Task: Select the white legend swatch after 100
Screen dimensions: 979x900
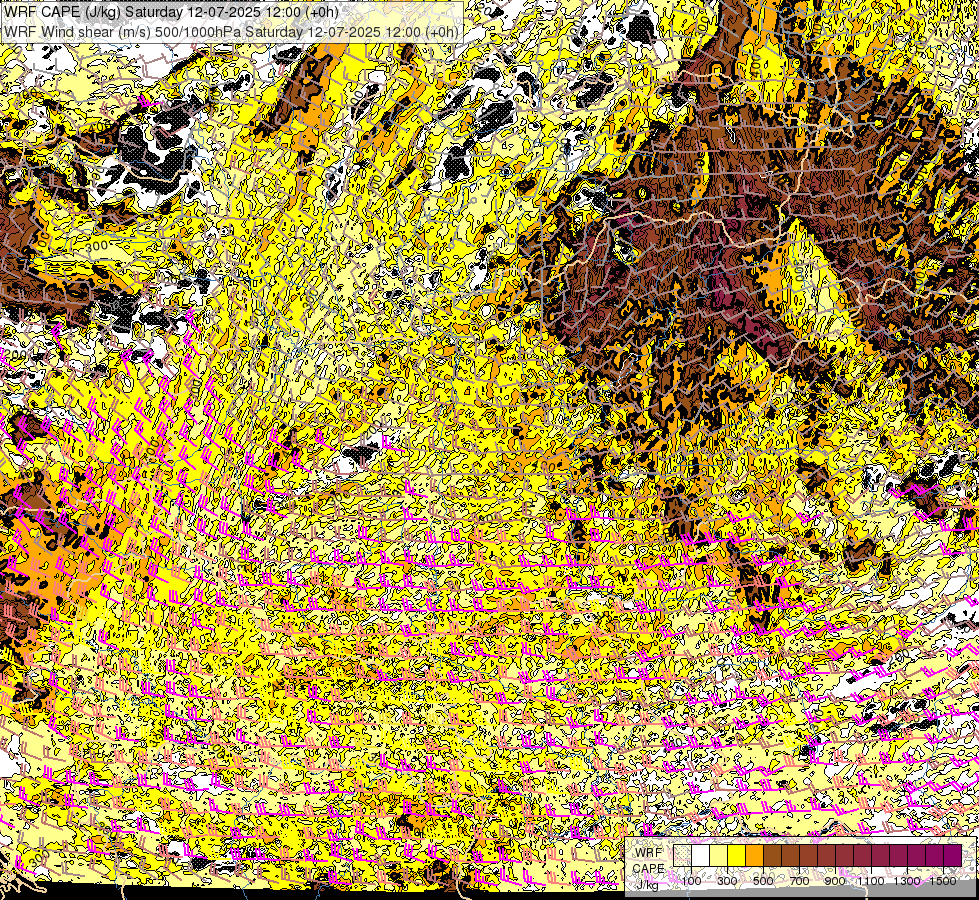Action: click(701, 855)
